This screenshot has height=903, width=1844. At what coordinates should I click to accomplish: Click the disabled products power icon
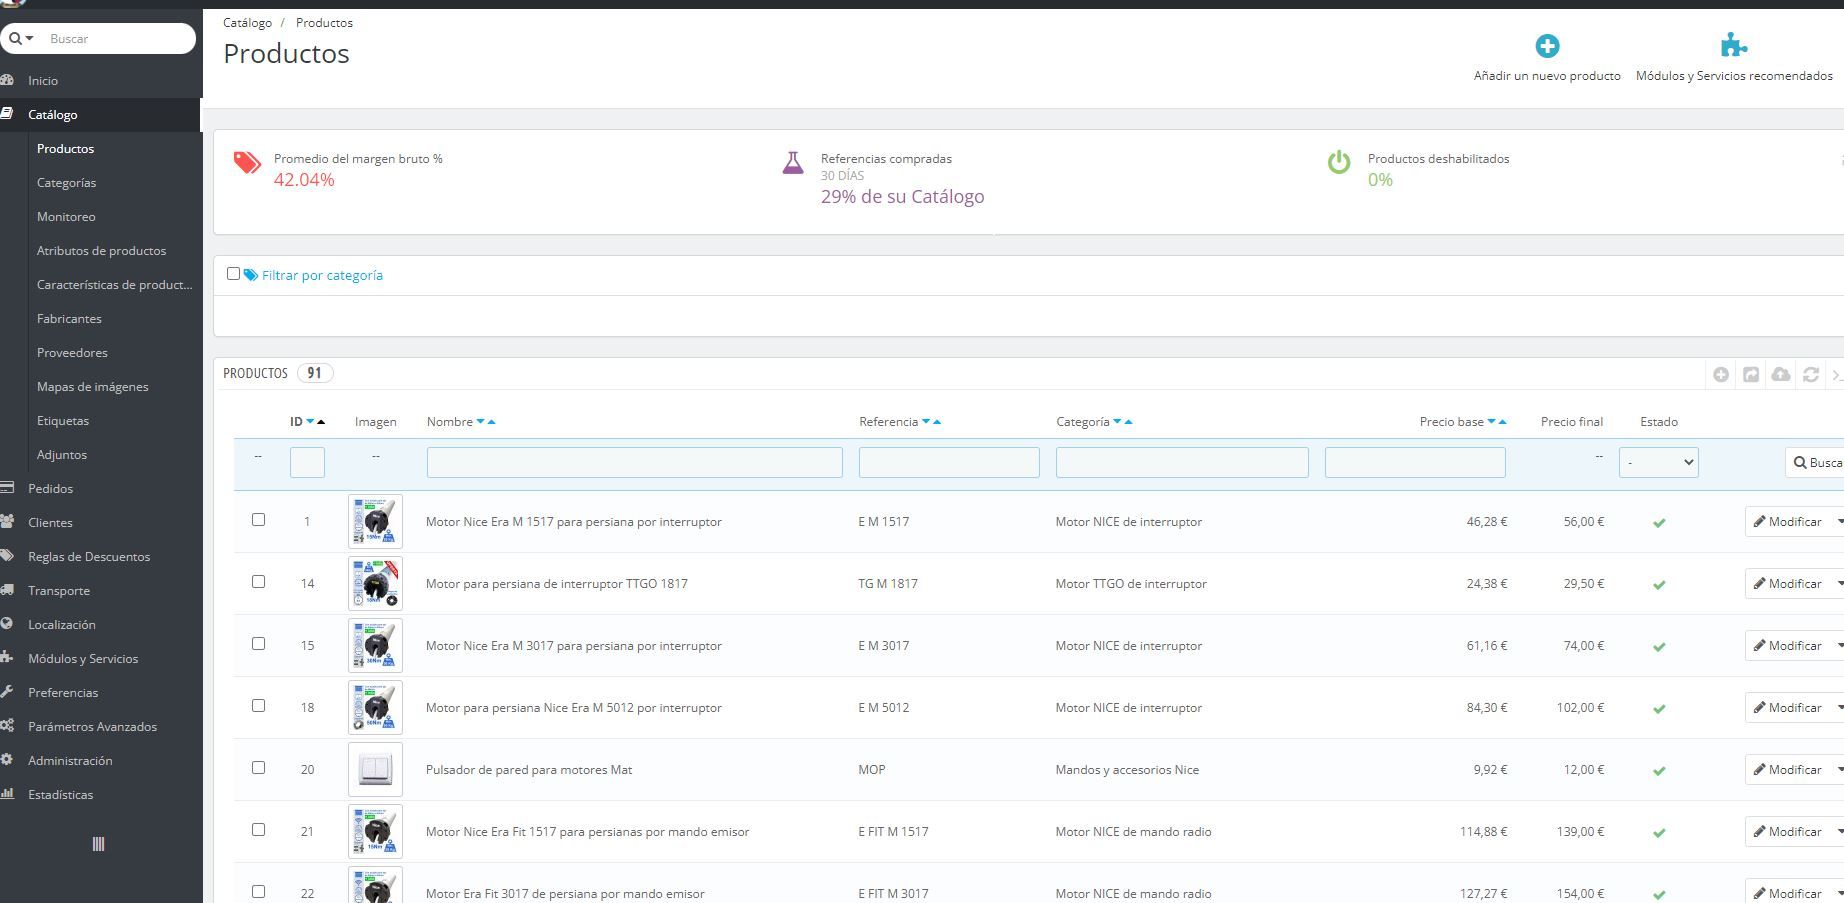tap(1339, 162)
